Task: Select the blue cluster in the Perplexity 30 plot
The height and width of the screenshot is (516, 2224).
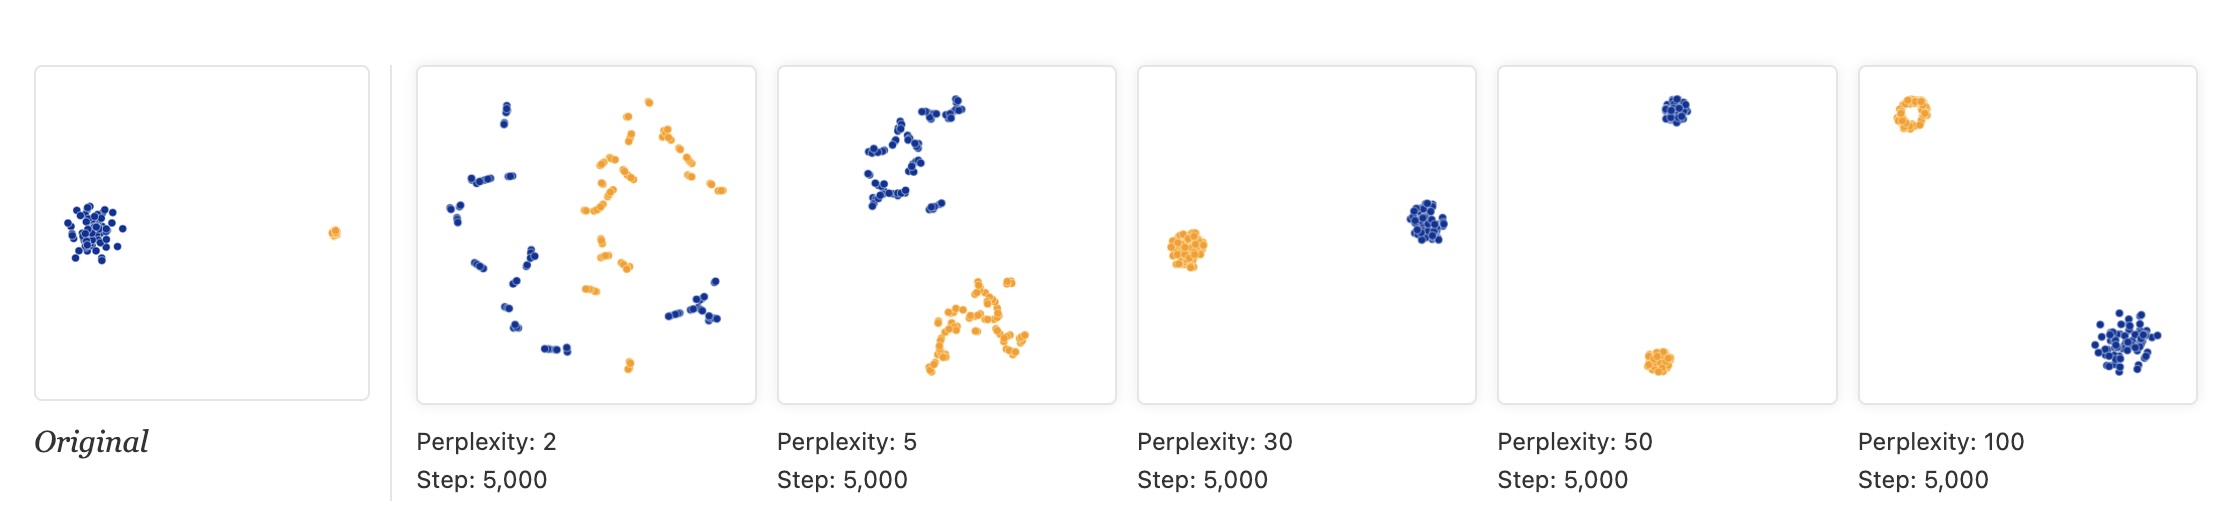Action: (x=1427, y=222)
